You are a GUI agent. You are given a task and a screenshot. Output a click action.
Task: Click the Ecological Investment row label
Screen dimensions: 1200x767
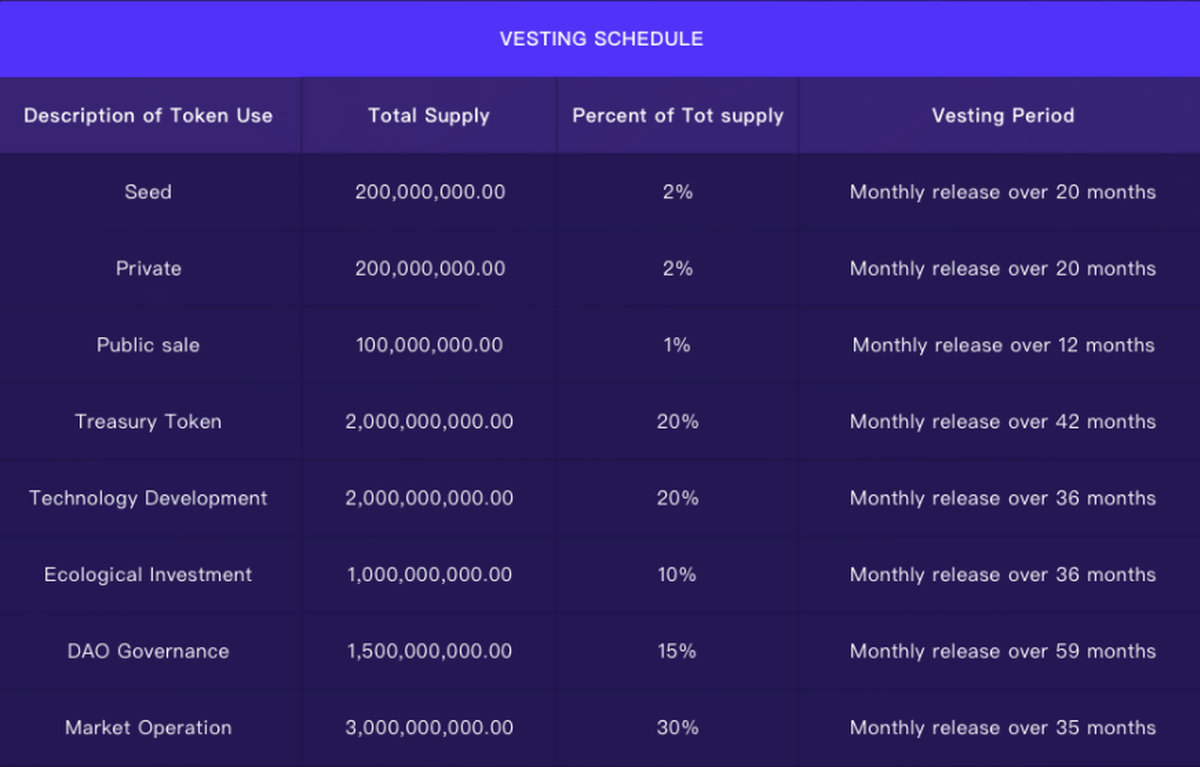(148, 575)
